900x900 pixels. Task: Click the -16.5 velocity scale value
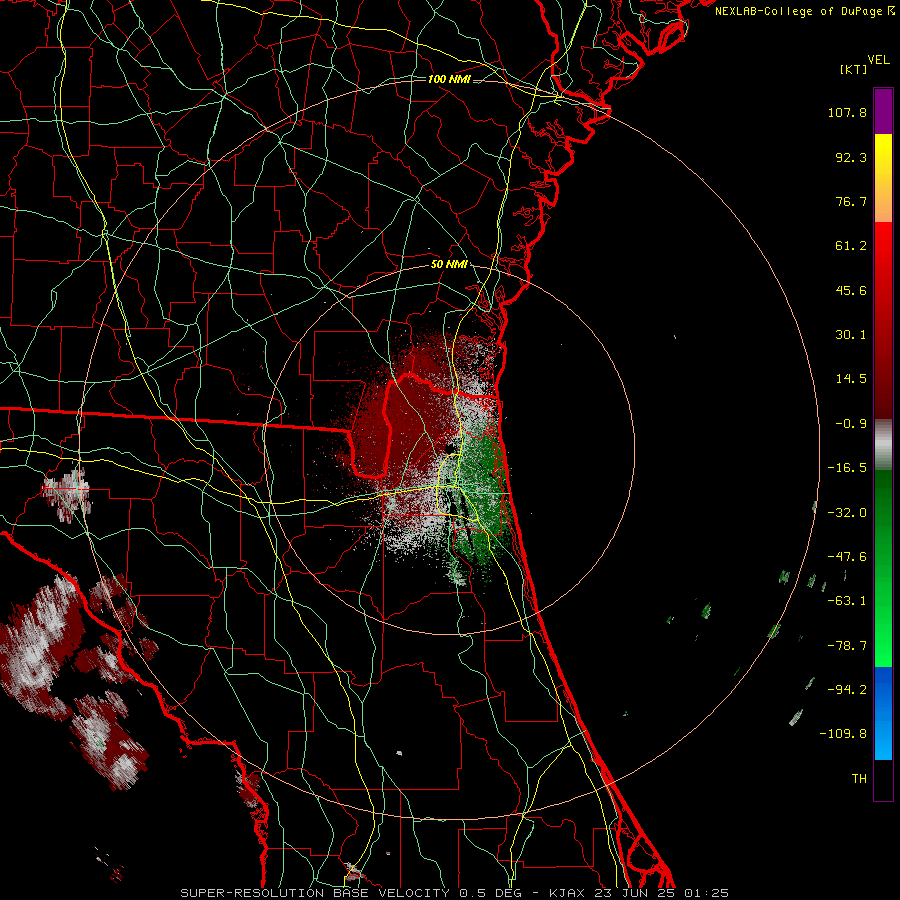click(x=847, y=468)
